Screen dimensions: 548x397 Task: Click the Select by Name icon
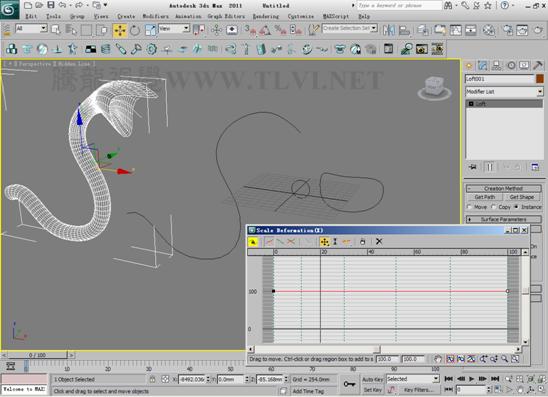click(71, 30)
